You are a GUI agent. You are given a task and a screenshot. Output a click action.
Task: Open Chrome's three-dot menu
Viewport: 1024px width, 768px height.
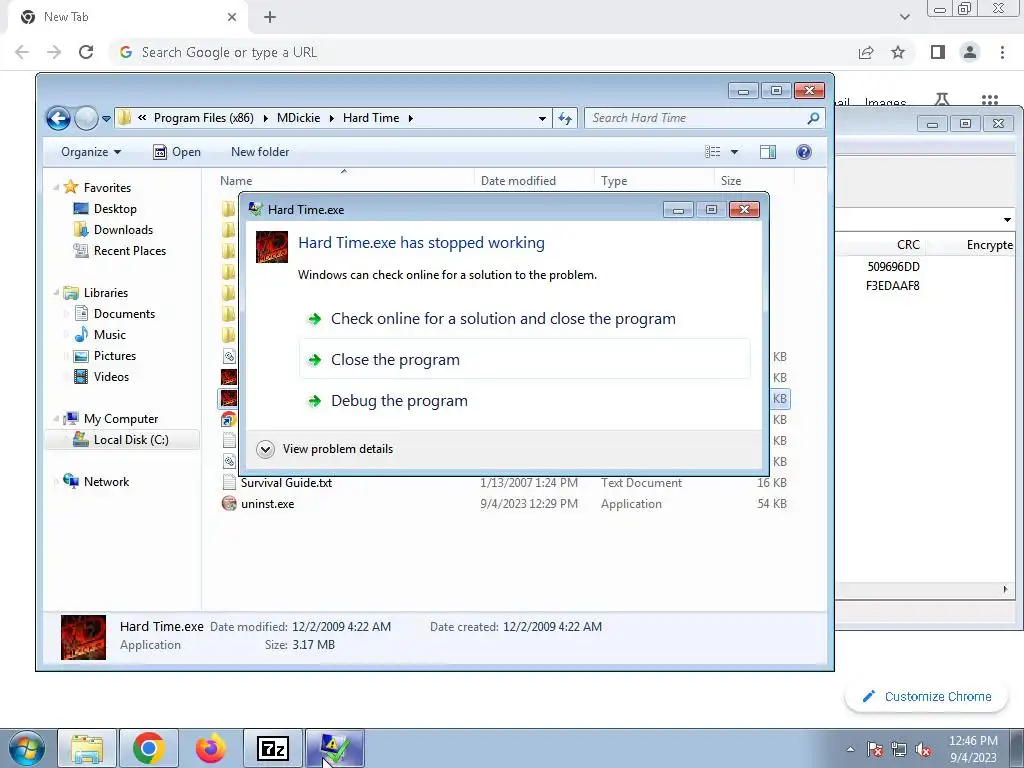coord(1002,52)
